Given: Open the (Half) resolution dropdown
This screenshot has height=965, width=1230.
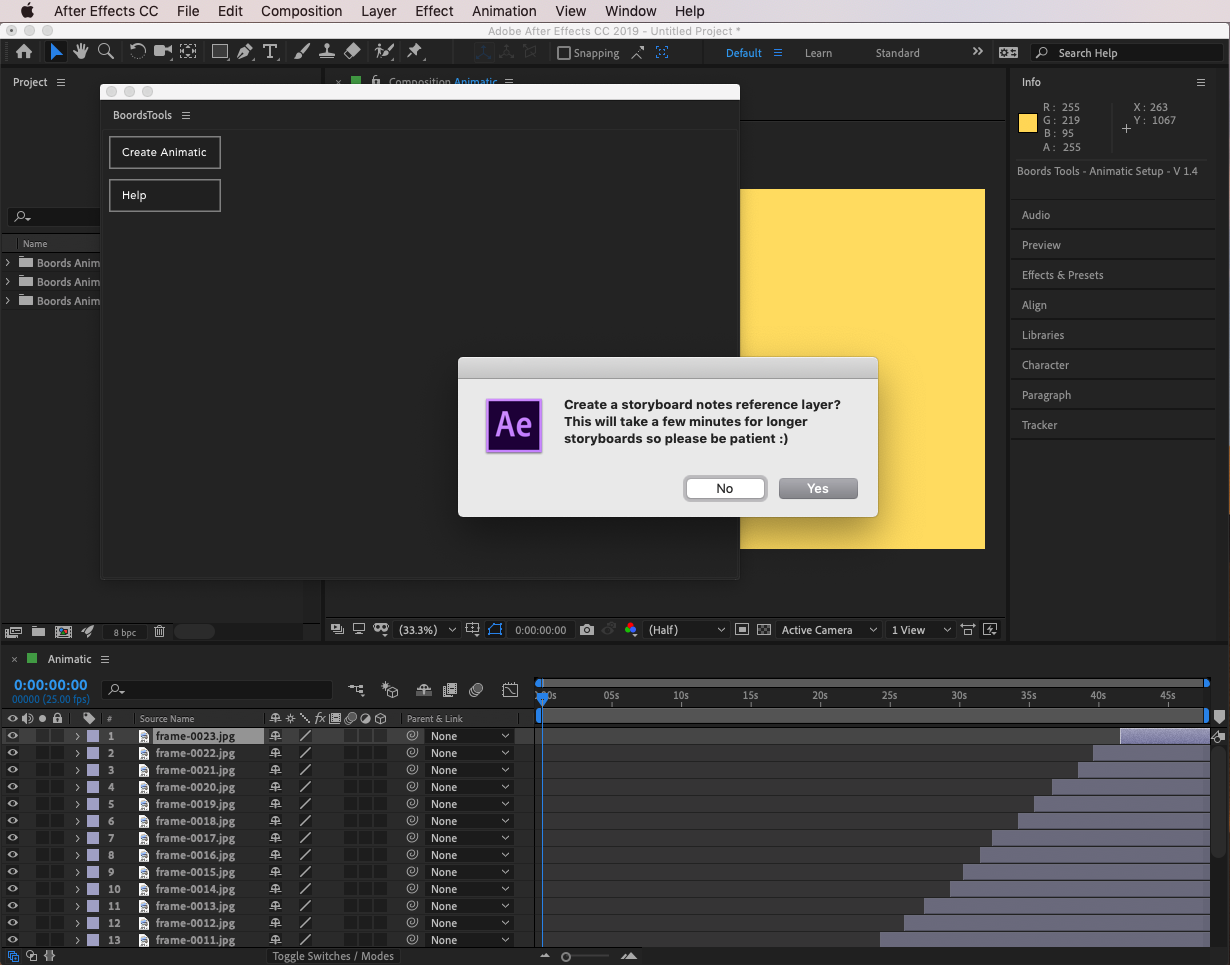Looking at the screenshot, I should coord(686,630).
